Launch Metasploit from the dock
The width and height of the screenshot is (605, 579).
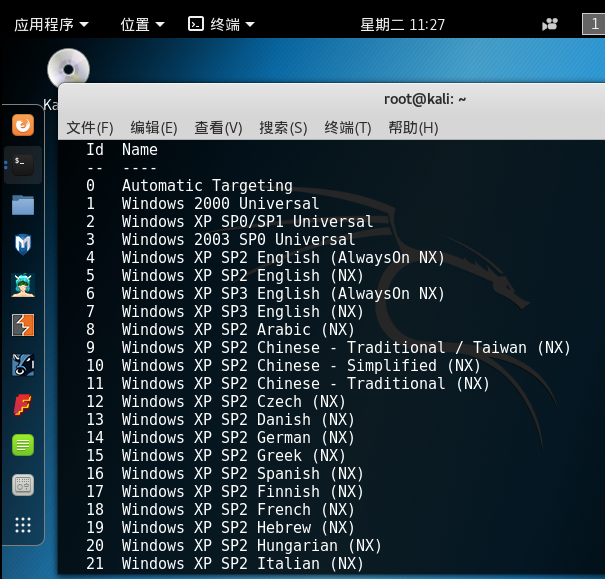tap(23, 245)
